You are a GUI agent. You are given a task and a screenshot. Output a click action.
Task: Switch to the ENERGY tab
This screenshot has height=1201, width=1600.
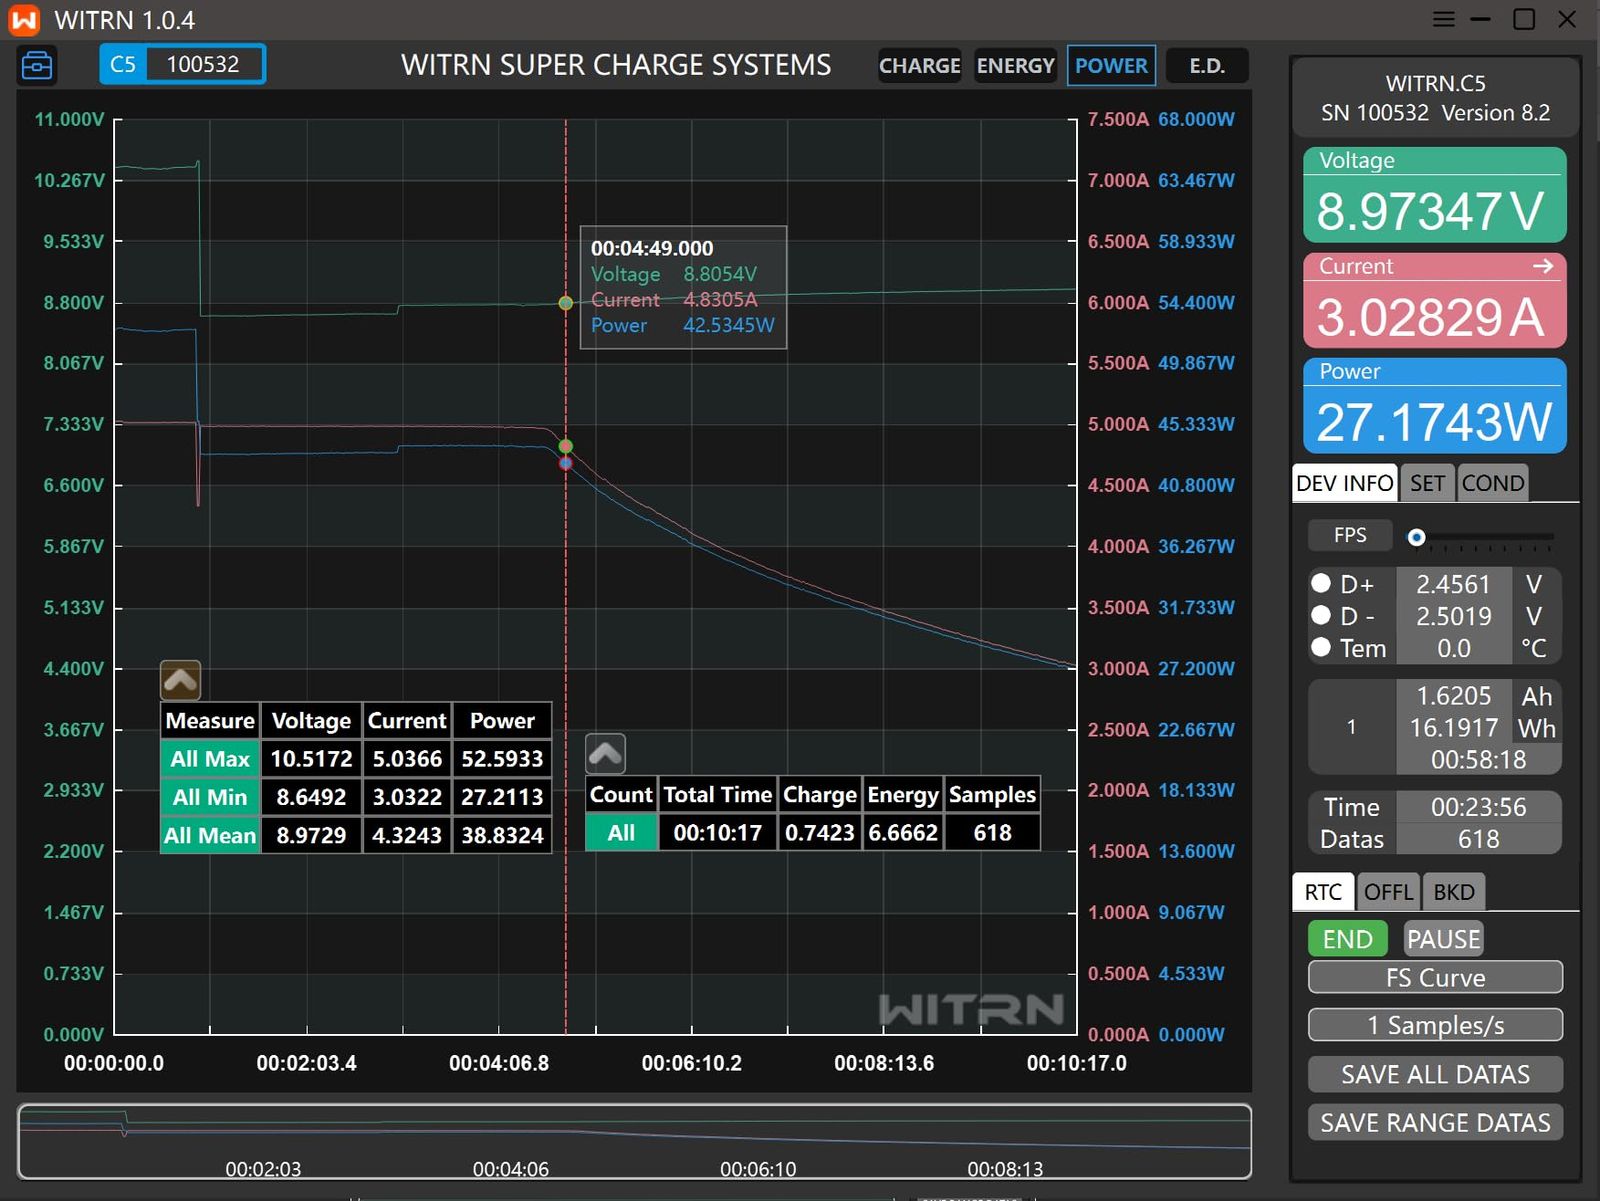click(x=1015, y=66)
